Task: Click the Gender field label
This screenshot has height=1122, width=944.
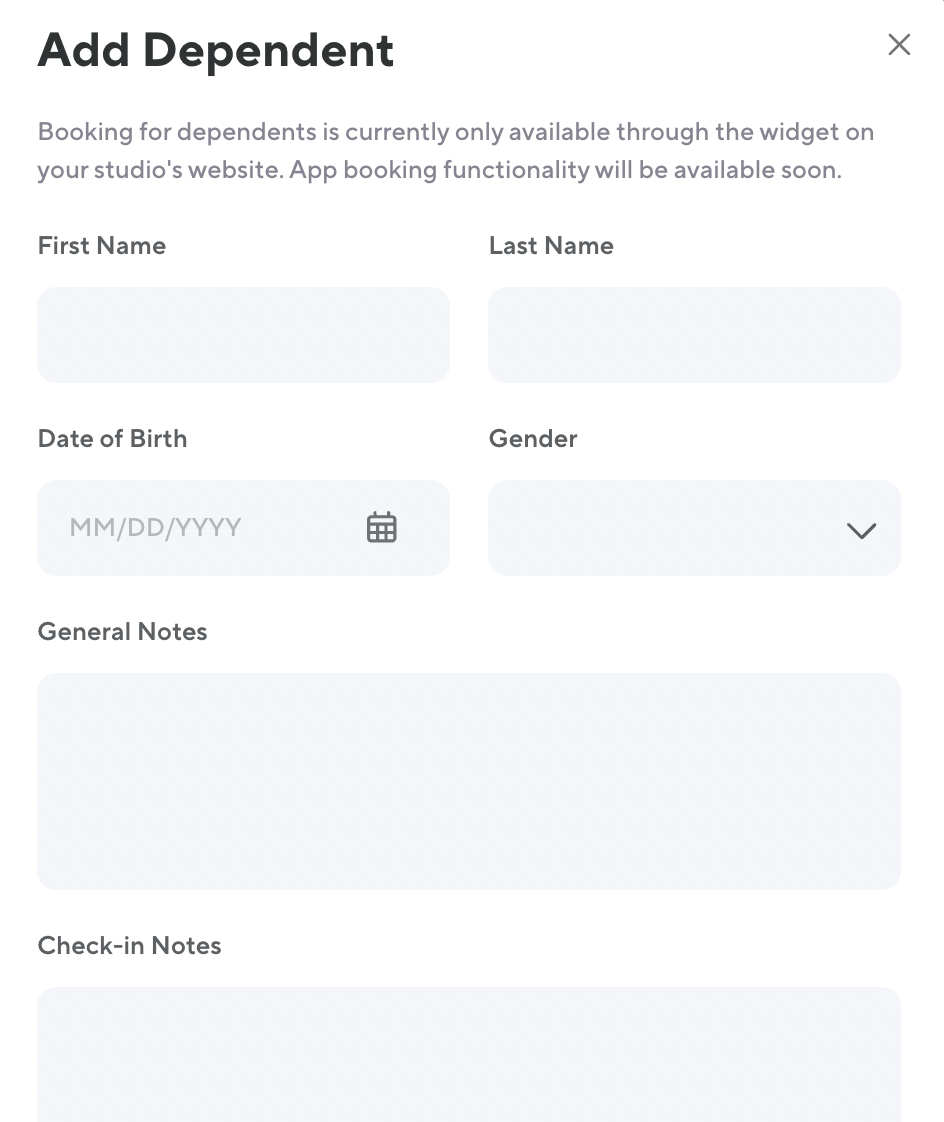Action: tap(533, 439)
